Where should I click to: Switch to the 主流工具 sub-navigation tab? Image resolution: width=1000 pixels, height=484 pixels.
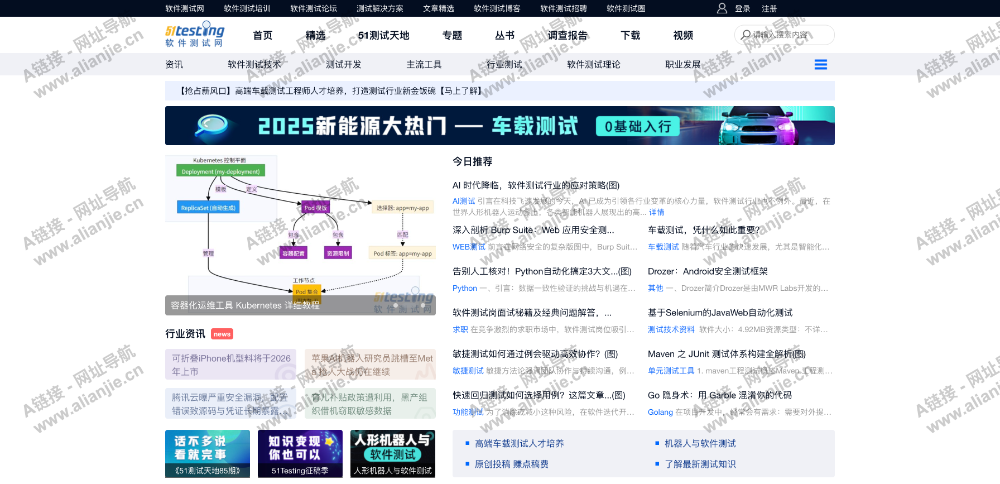[424, 64]
